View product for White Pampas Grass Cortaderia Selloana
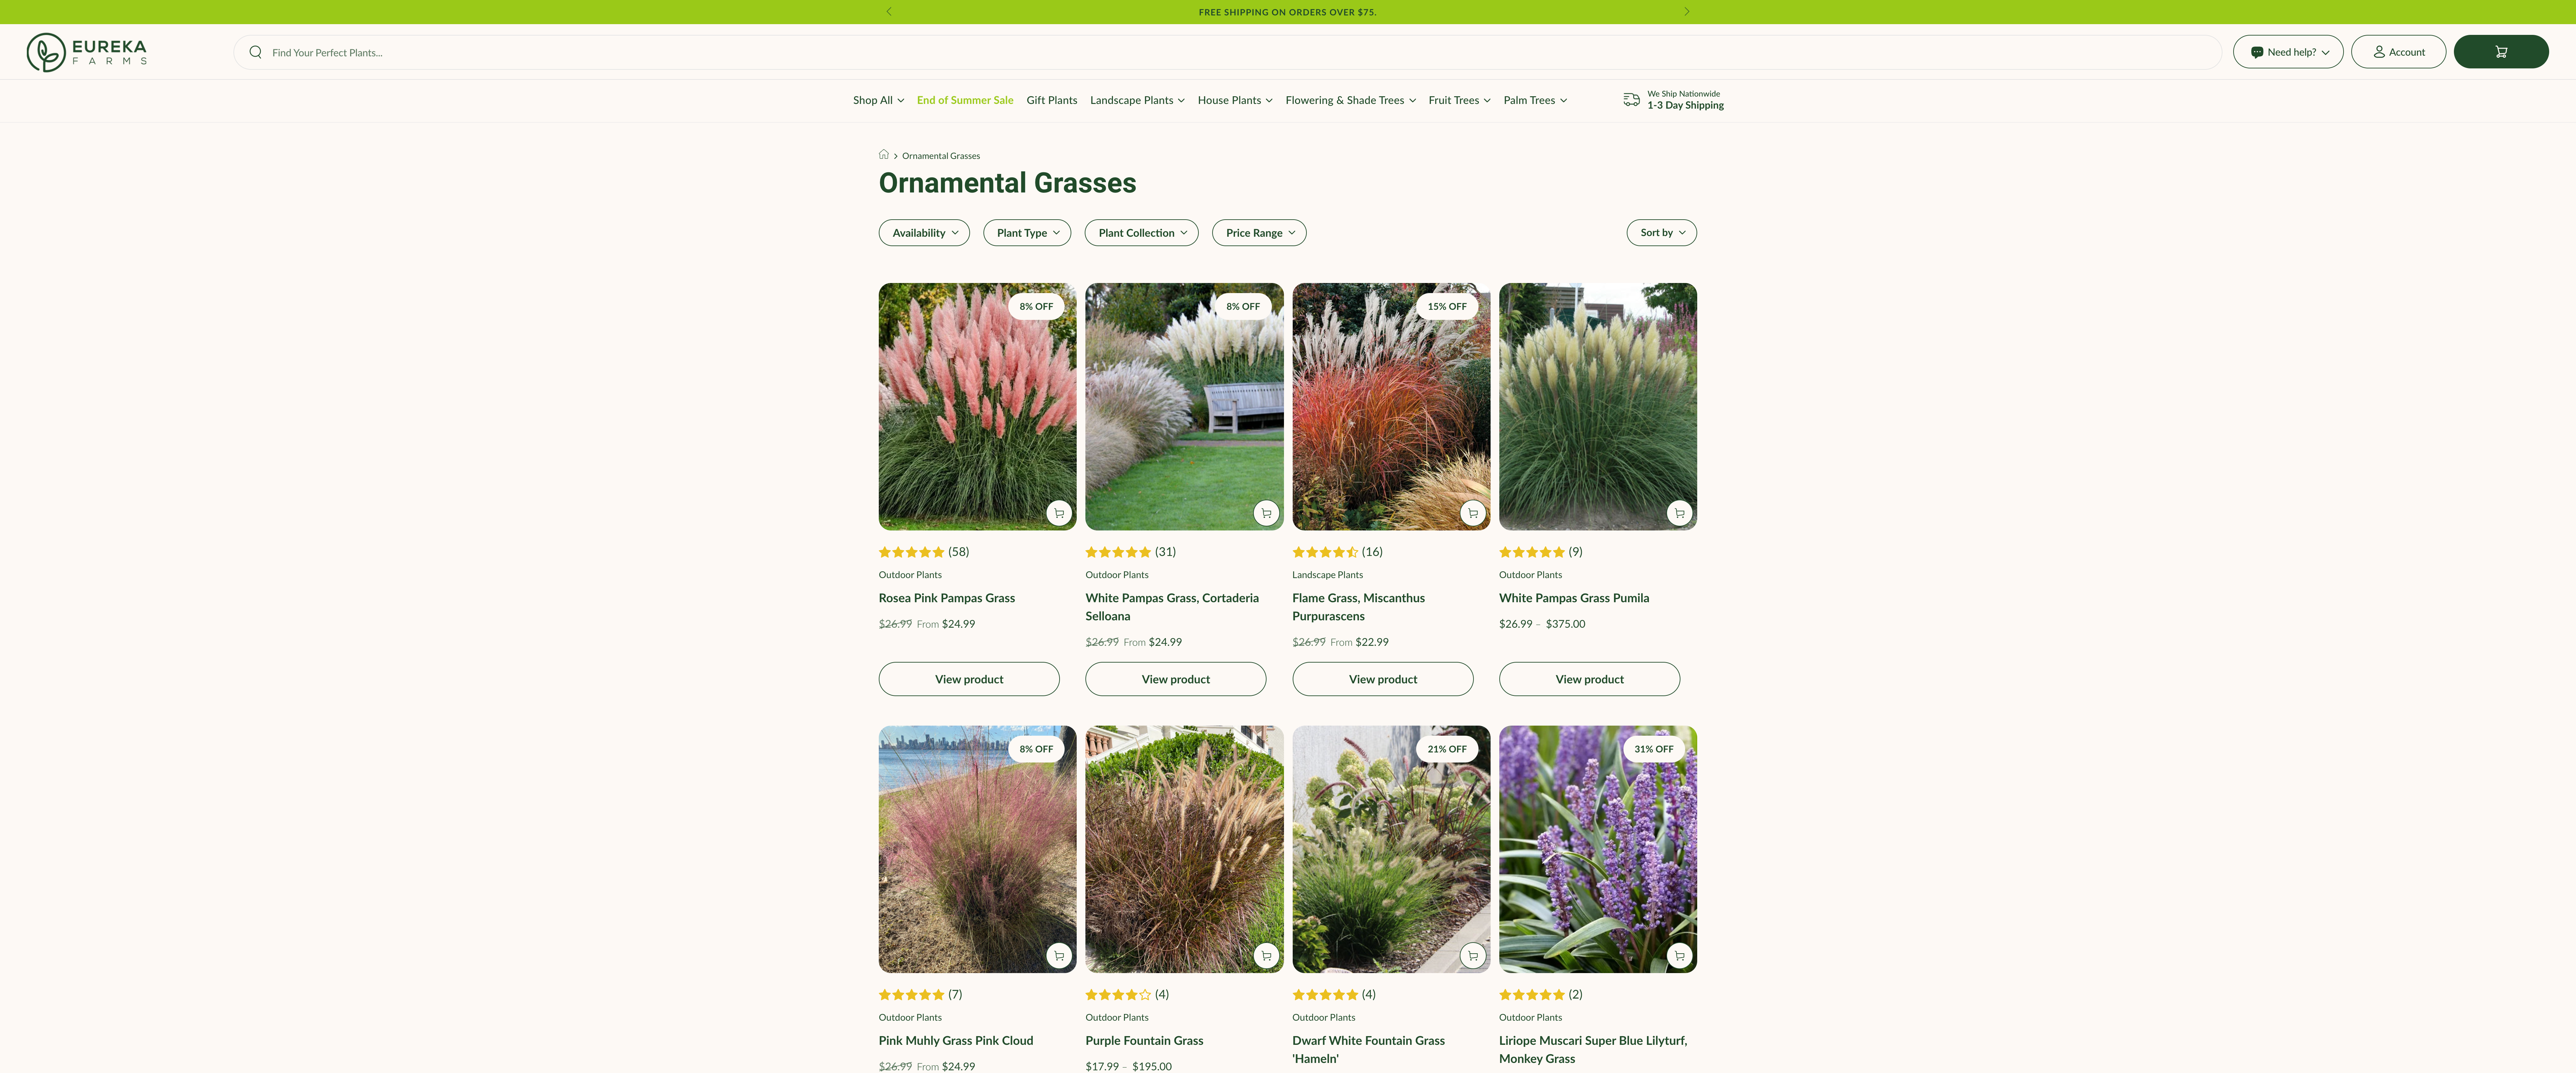The width and height of the screenshot is (2576, 1073). point(1176,679)
